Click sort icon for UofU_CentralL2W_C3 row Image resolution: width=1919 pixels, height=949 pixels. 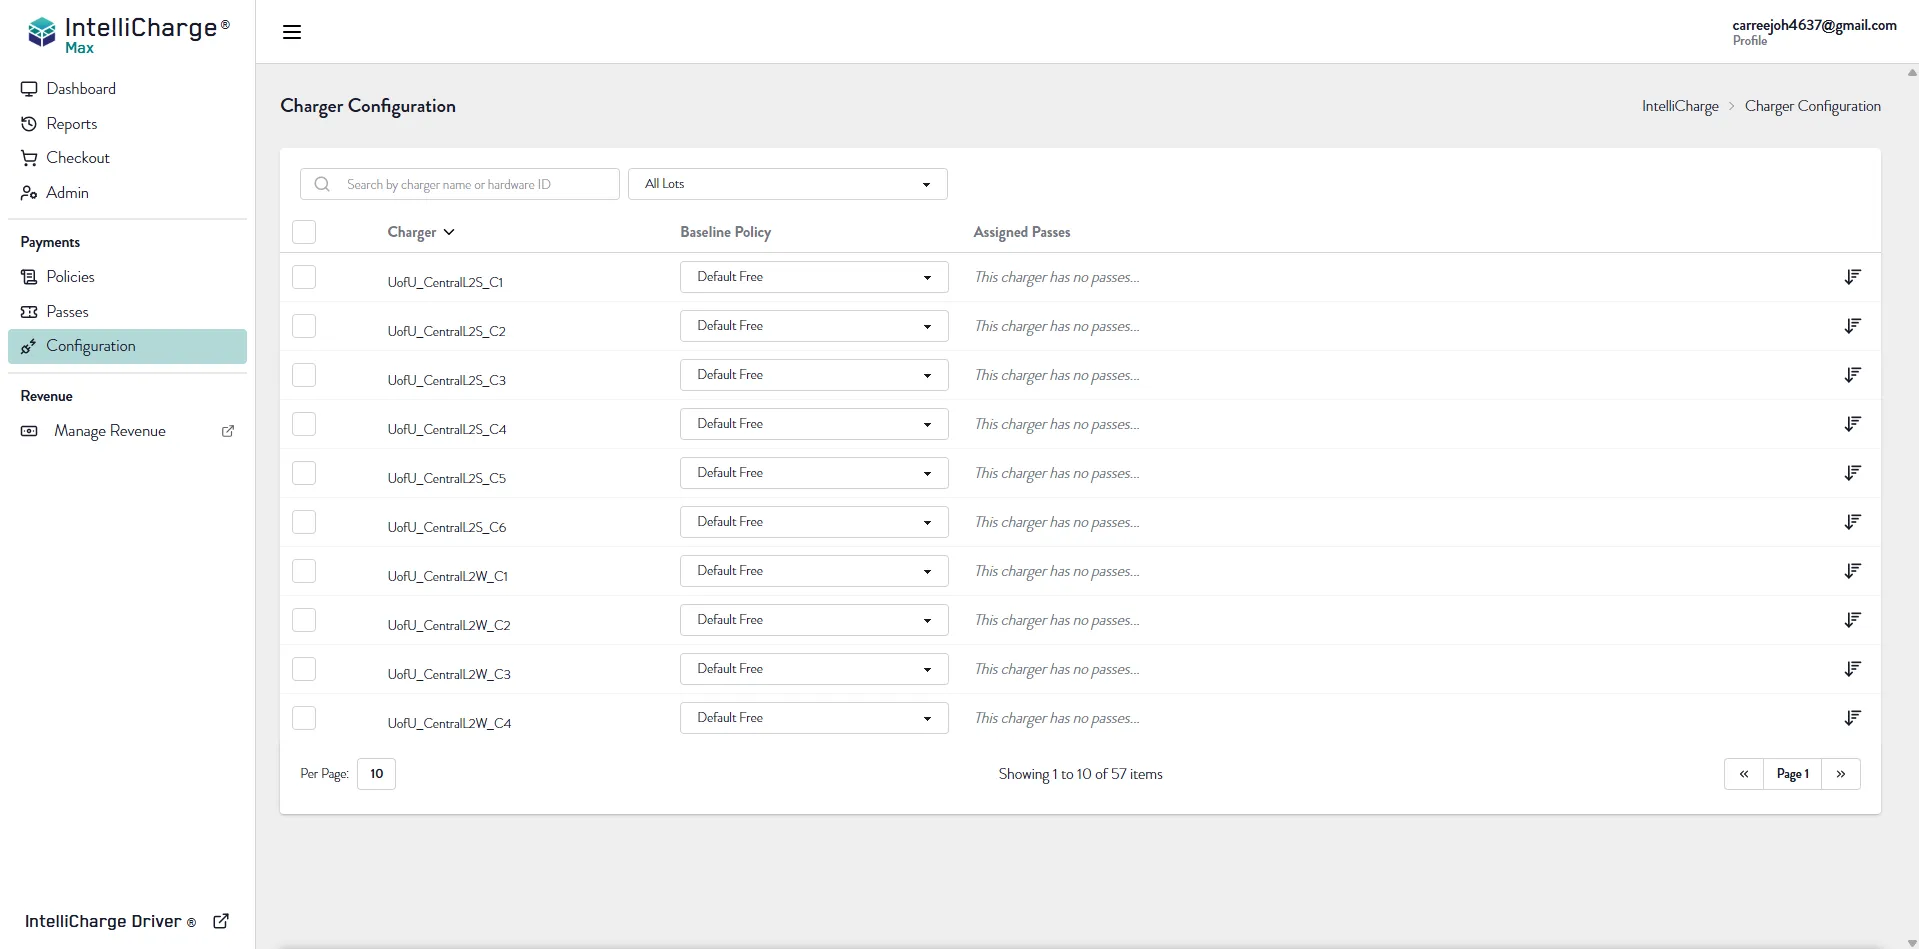[1852, 669]
